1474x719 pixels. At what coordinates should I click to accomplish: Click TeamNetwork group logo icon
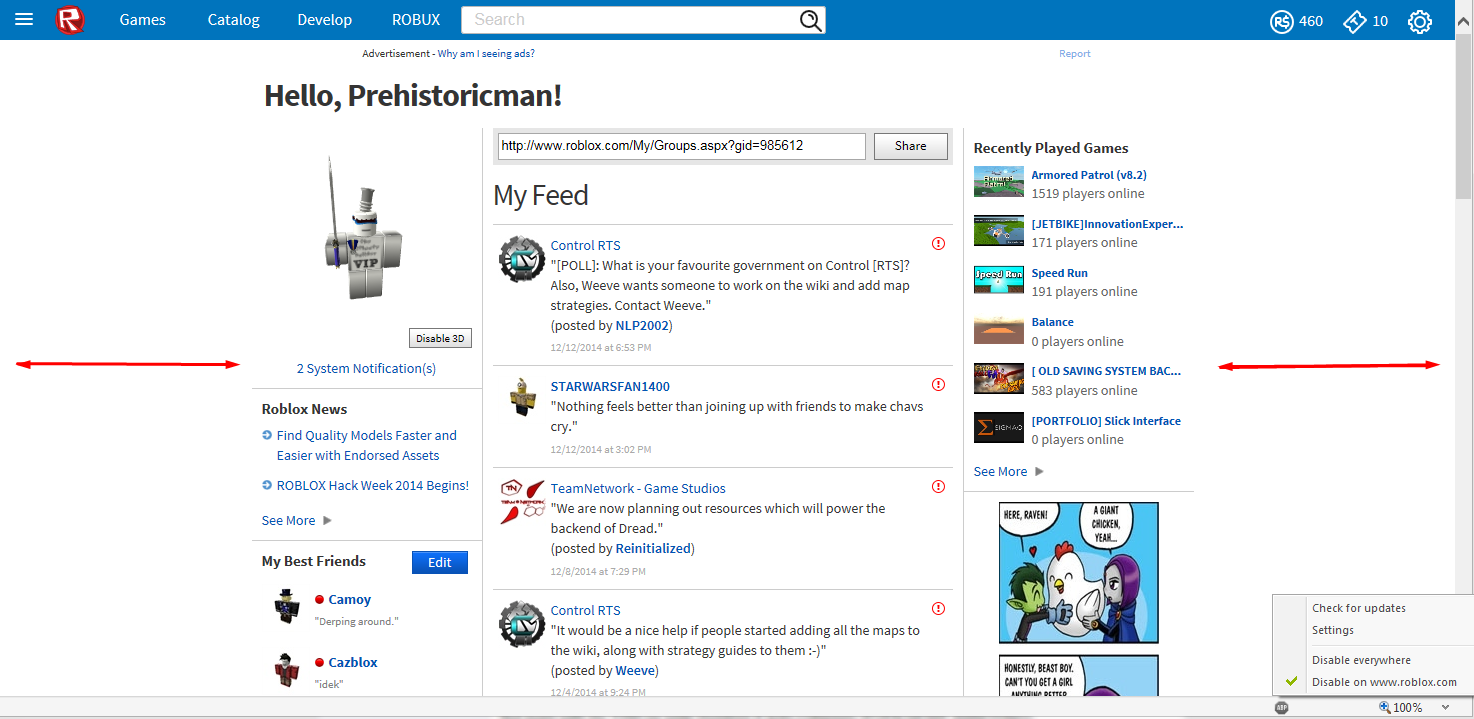coord(521,502)
